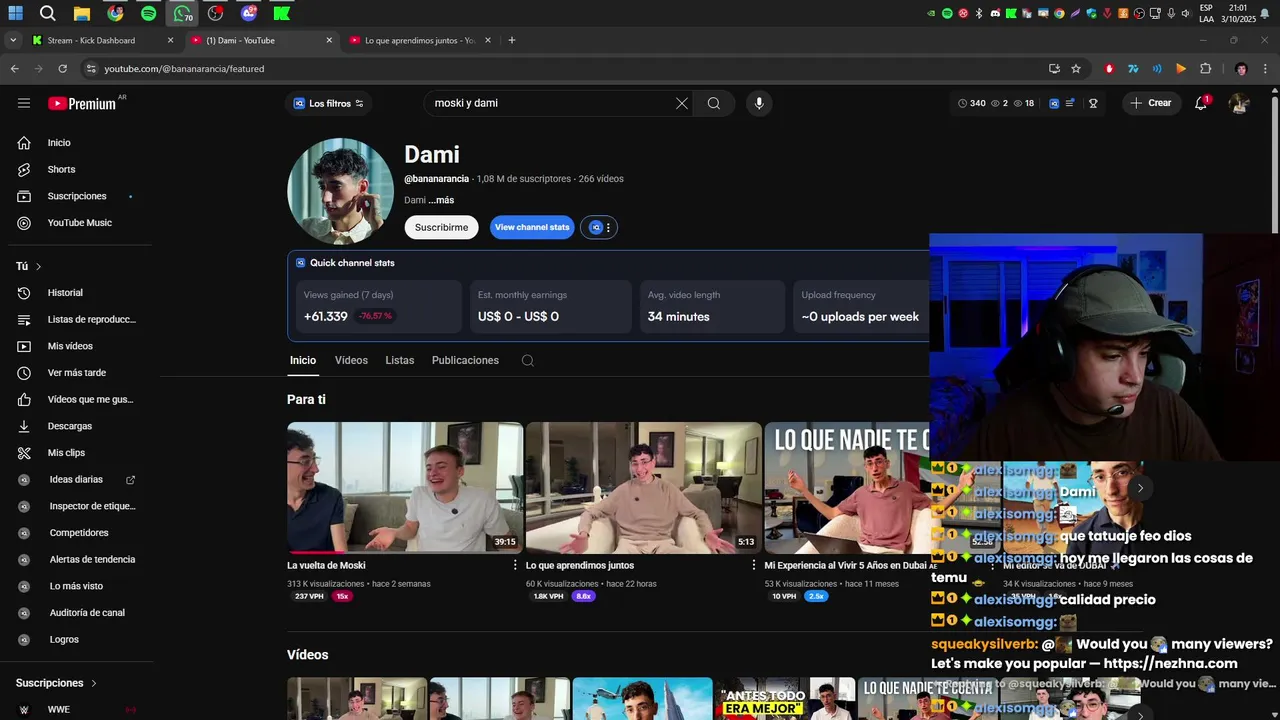This screenshot has width=1280, height=720.
Task: Switch to the Inicio channel tab
Action: (303, 361)
